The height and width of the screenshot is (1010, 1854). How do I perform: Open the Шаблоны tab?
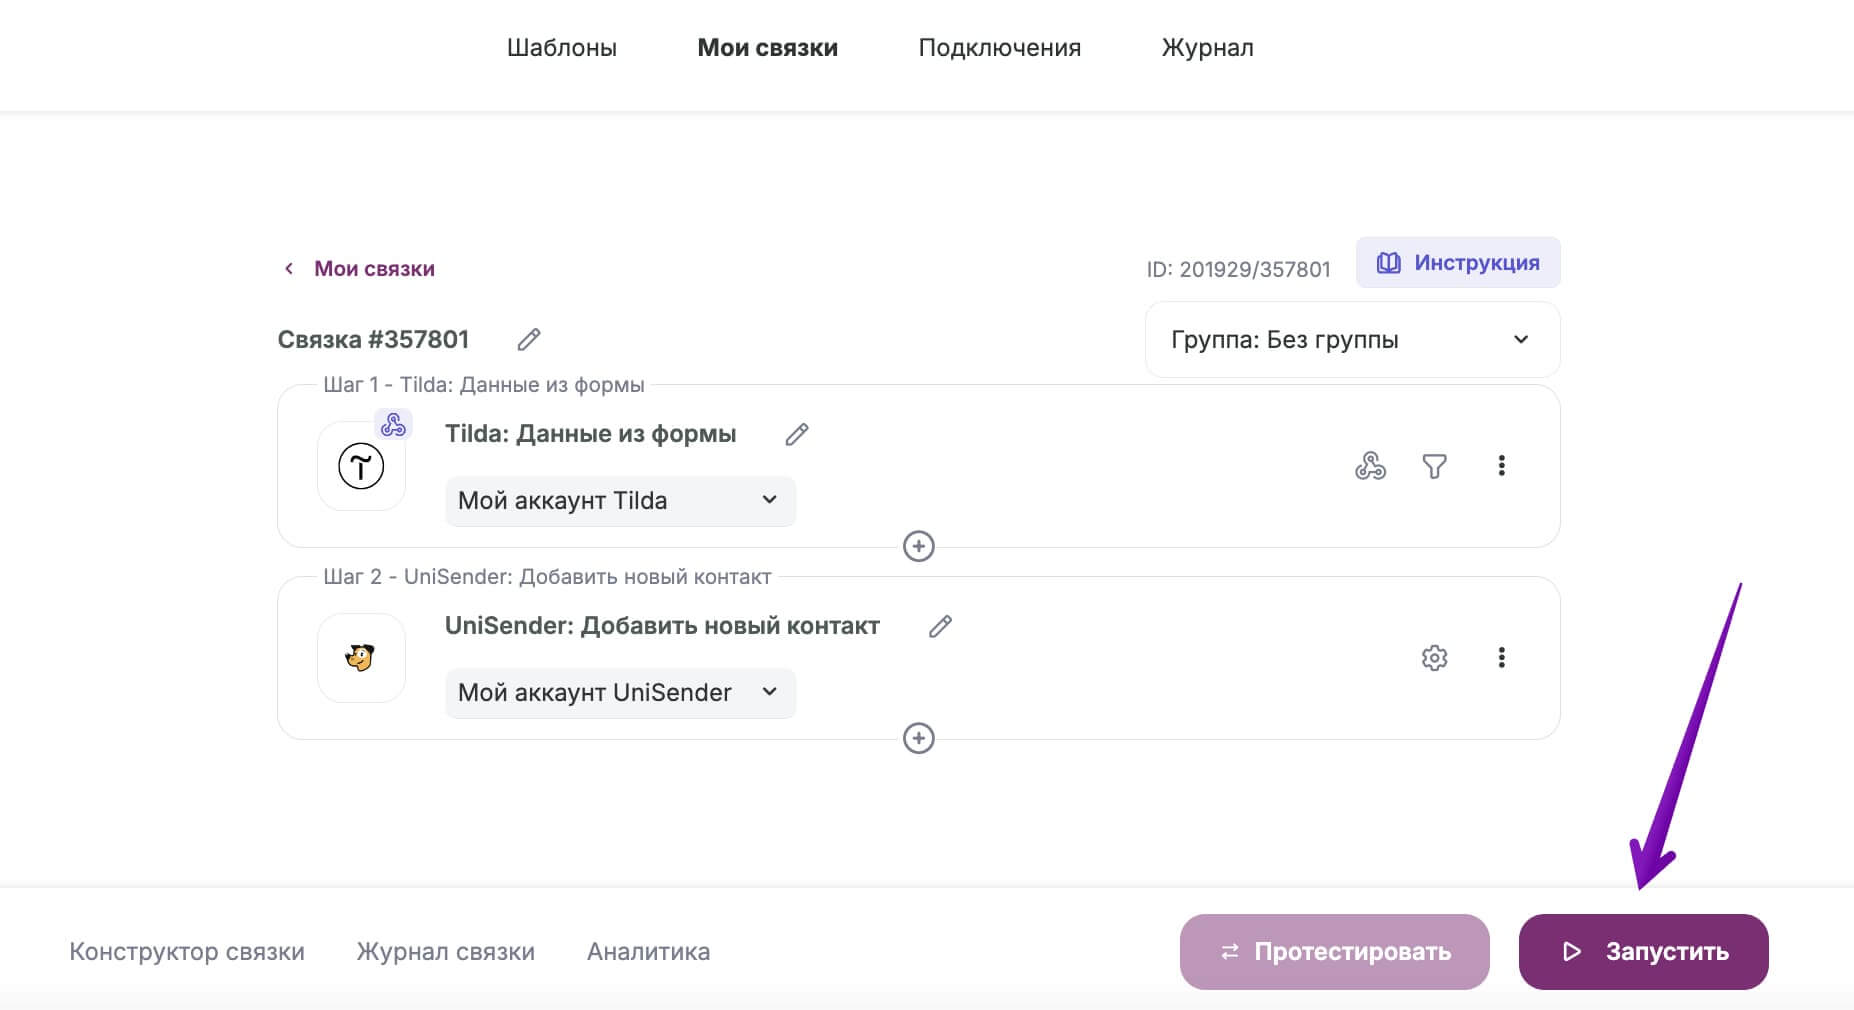561,48
